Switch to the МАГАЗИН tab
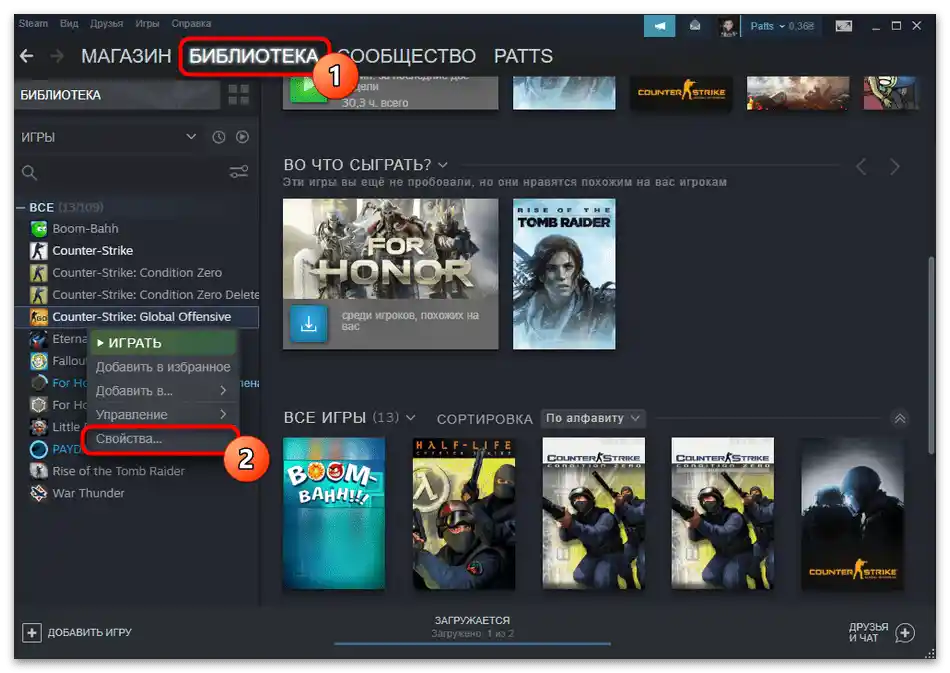The image size is (950, 673). pyautogui.click(x=126, y=56)
